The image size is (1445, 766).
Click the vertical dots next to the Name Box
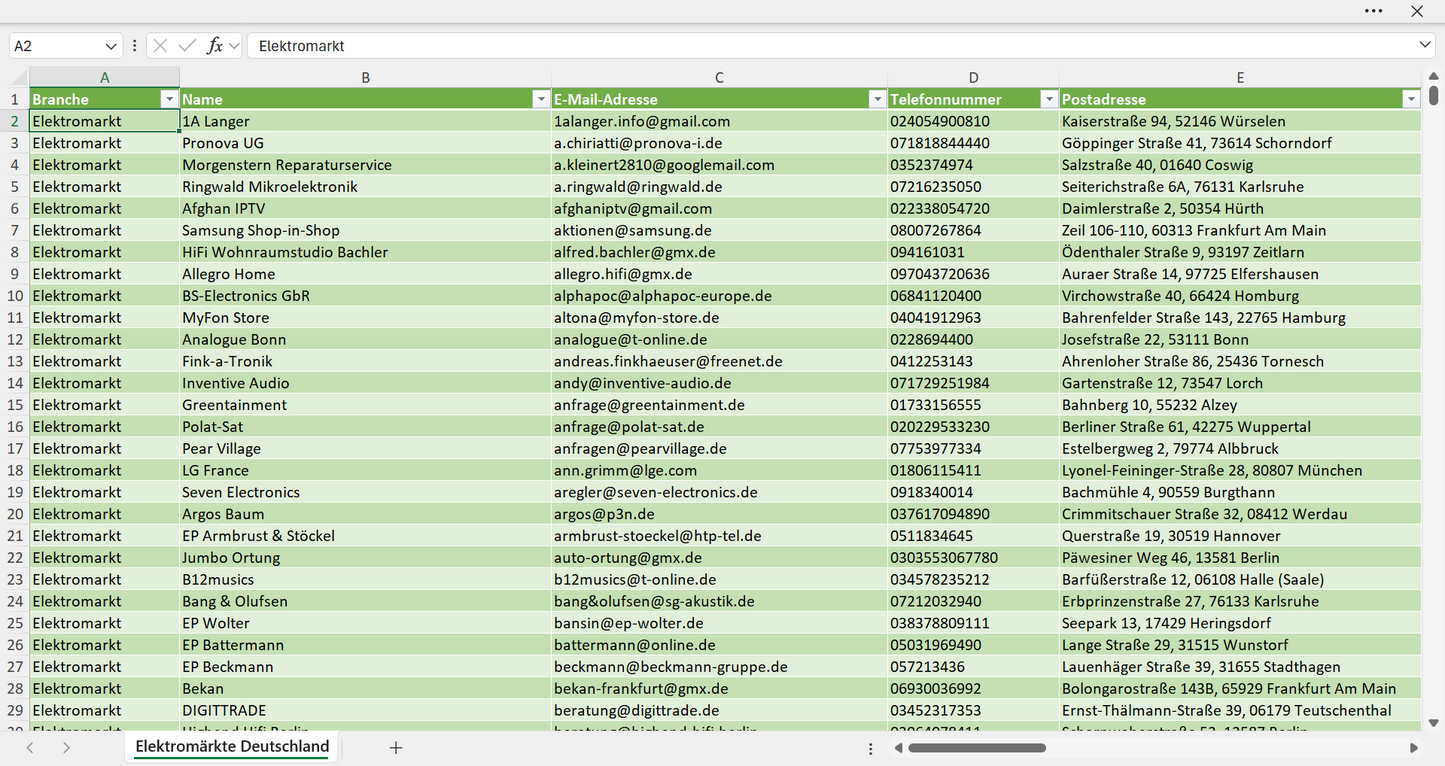[x=135, y=46]
